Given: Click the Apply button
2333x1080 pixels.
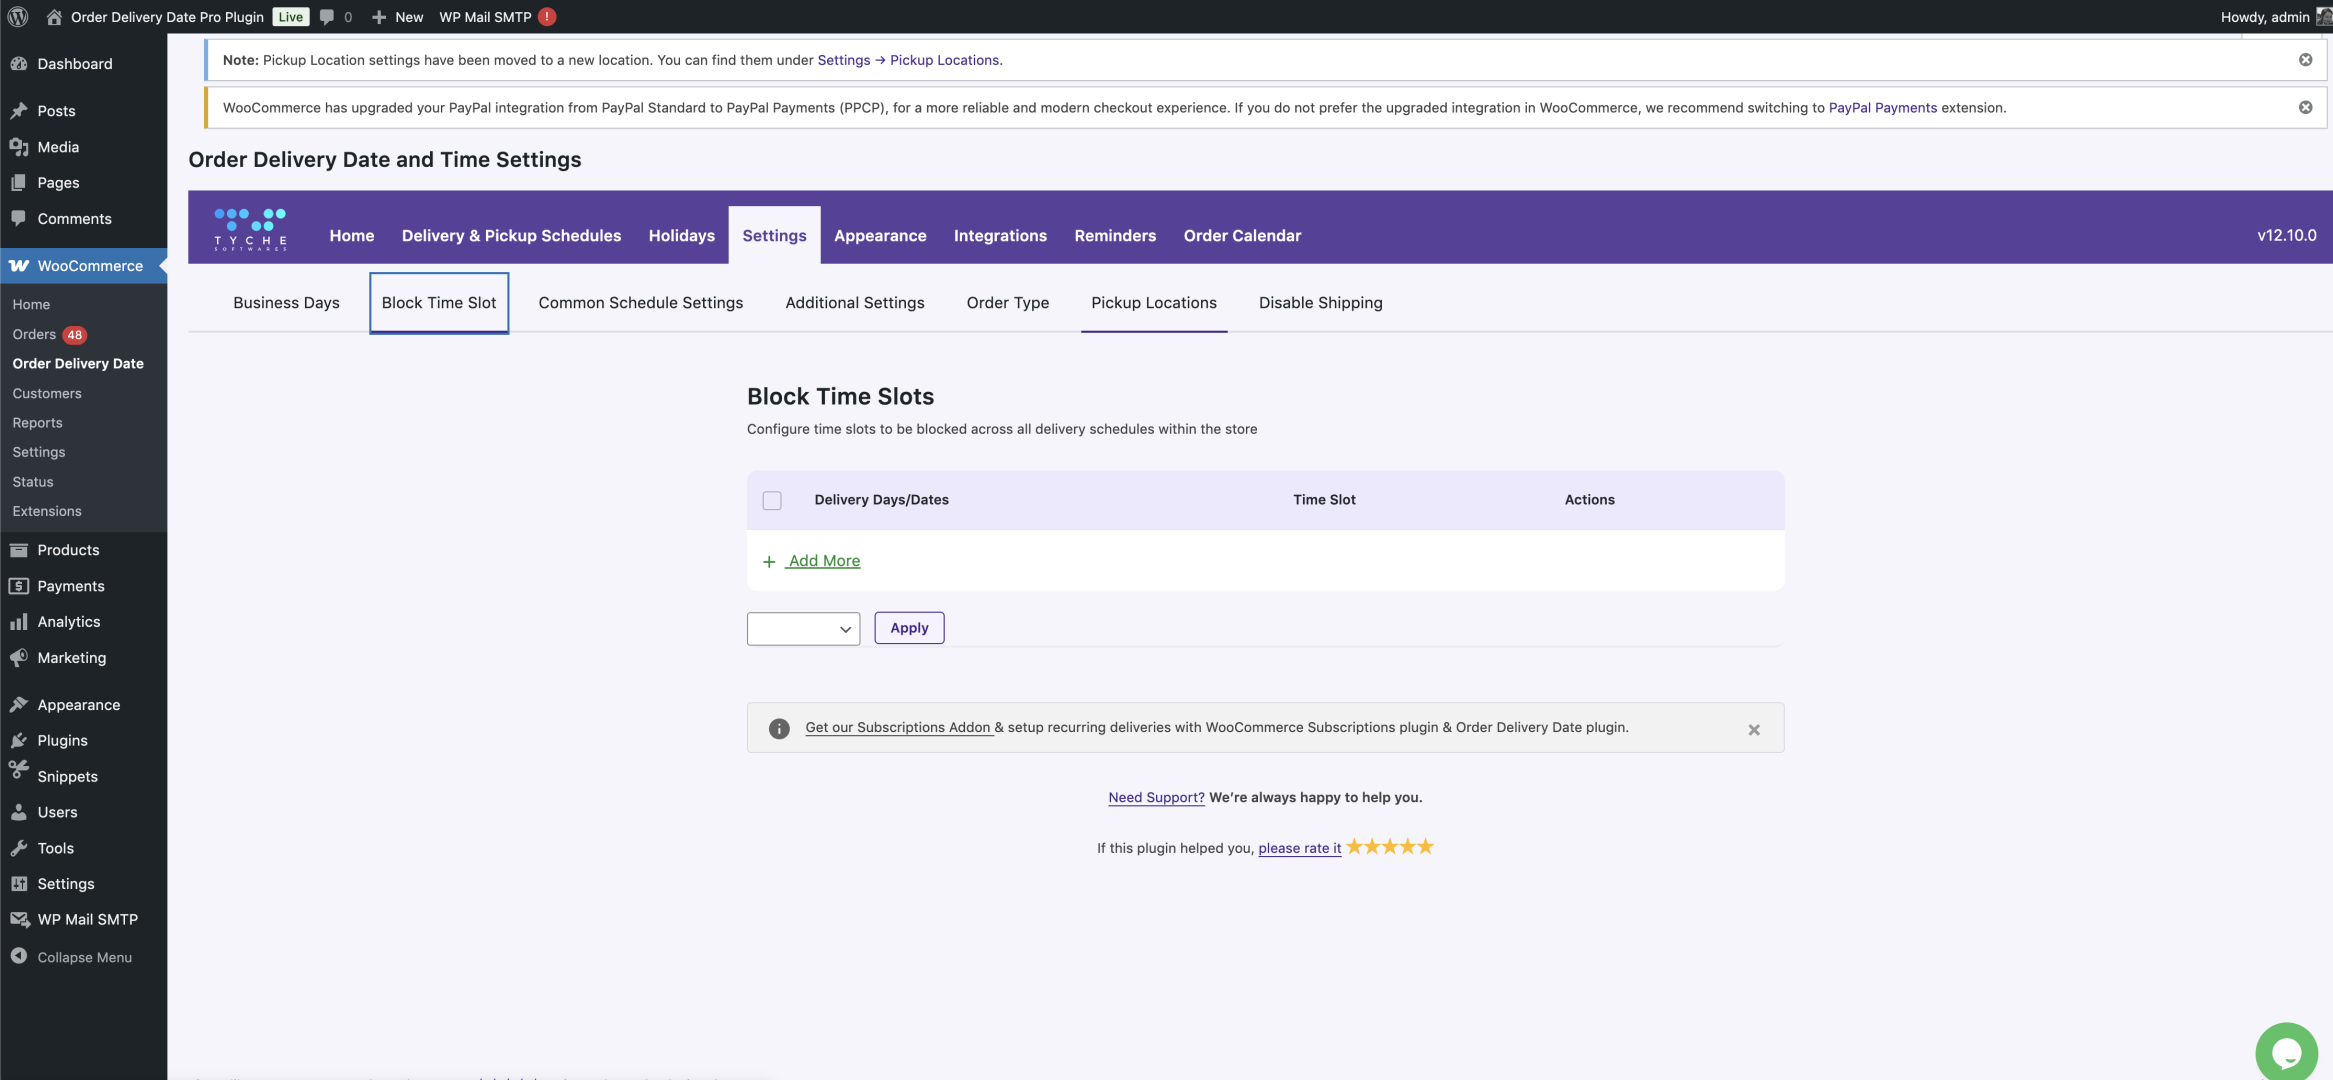Looking at the screenshot, I should coord(909,628).
